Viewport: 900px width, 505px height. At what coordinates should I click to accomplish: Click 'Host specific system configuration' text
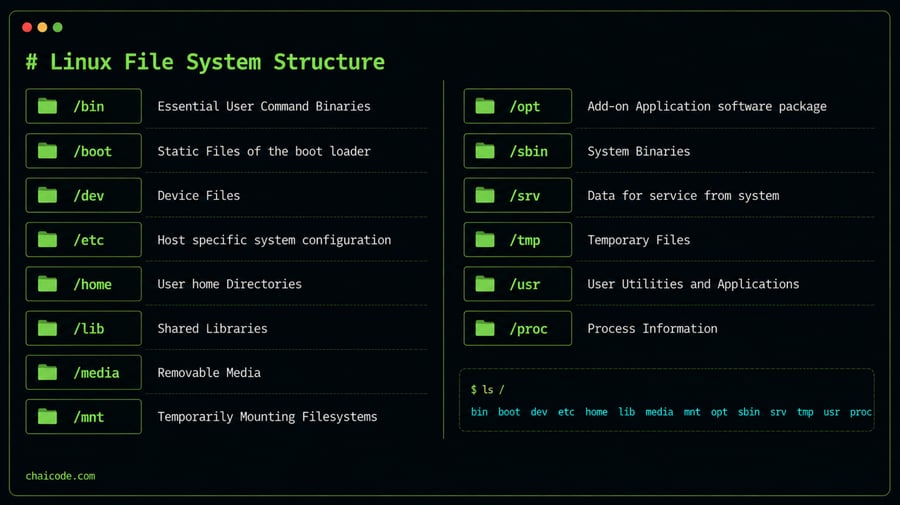[274, 240]
